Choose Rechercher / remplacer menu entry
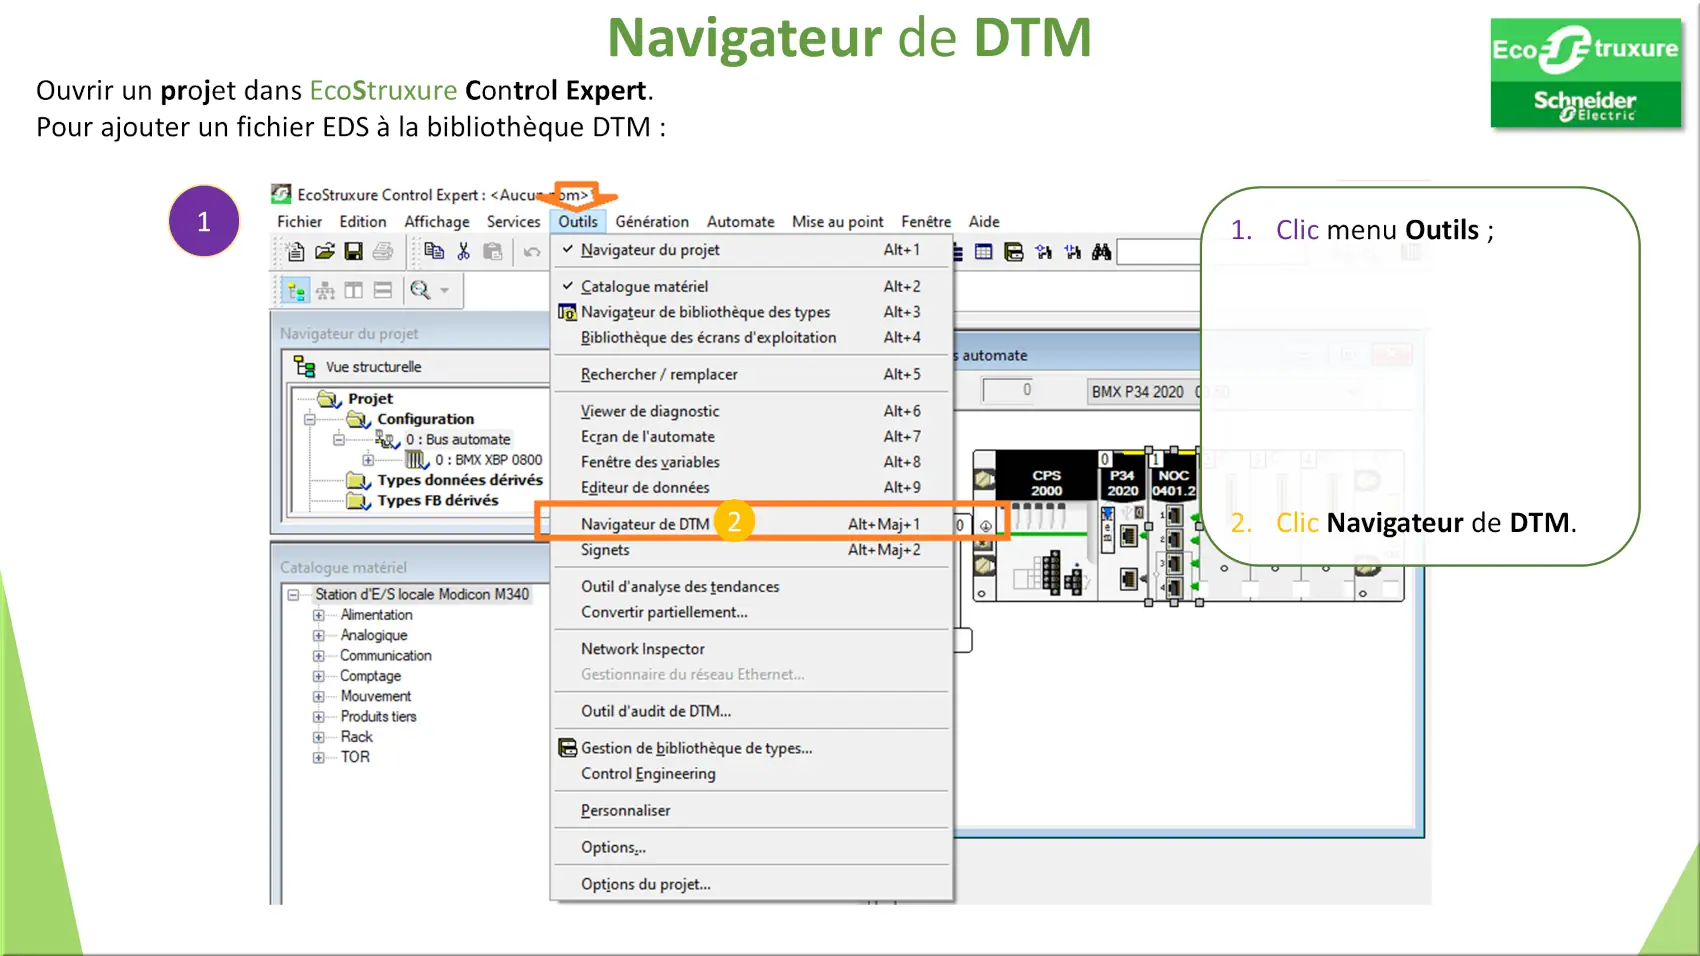The width and height of the screenshot is (1700, 956). (751, 374)
